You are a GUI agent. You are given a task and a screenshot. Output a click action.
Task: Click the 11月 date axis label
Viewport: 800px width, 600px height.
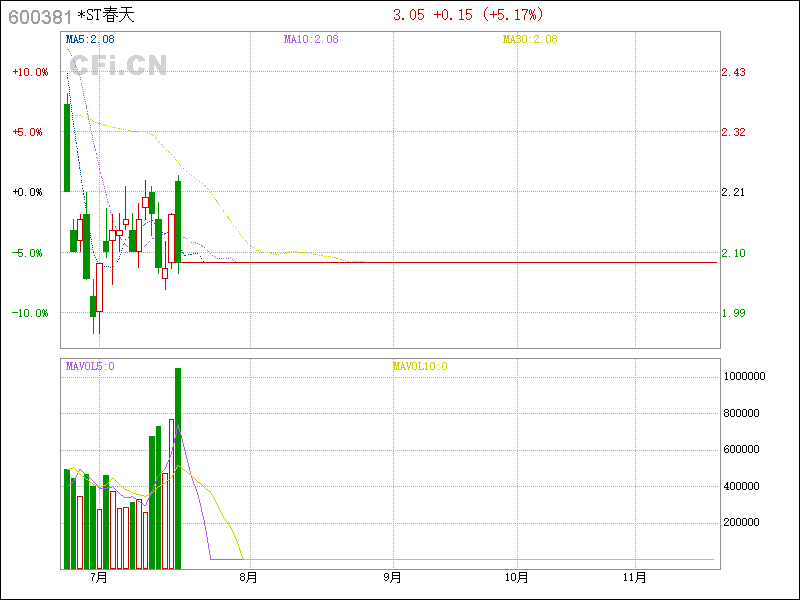tap(636, 577)
